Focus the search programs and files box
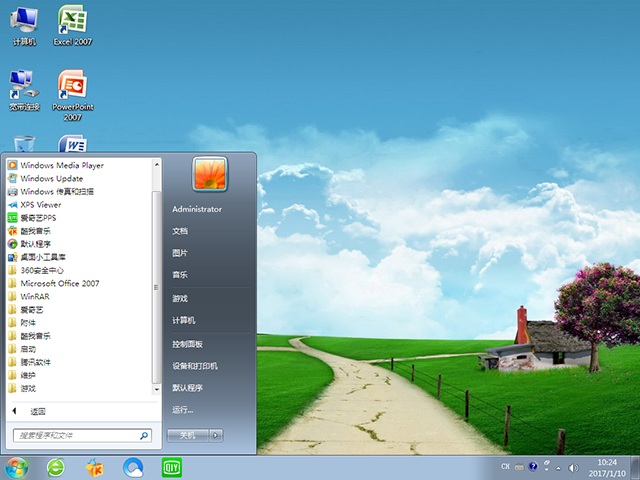Screen dimensions: 640x480 pos(82,436)
